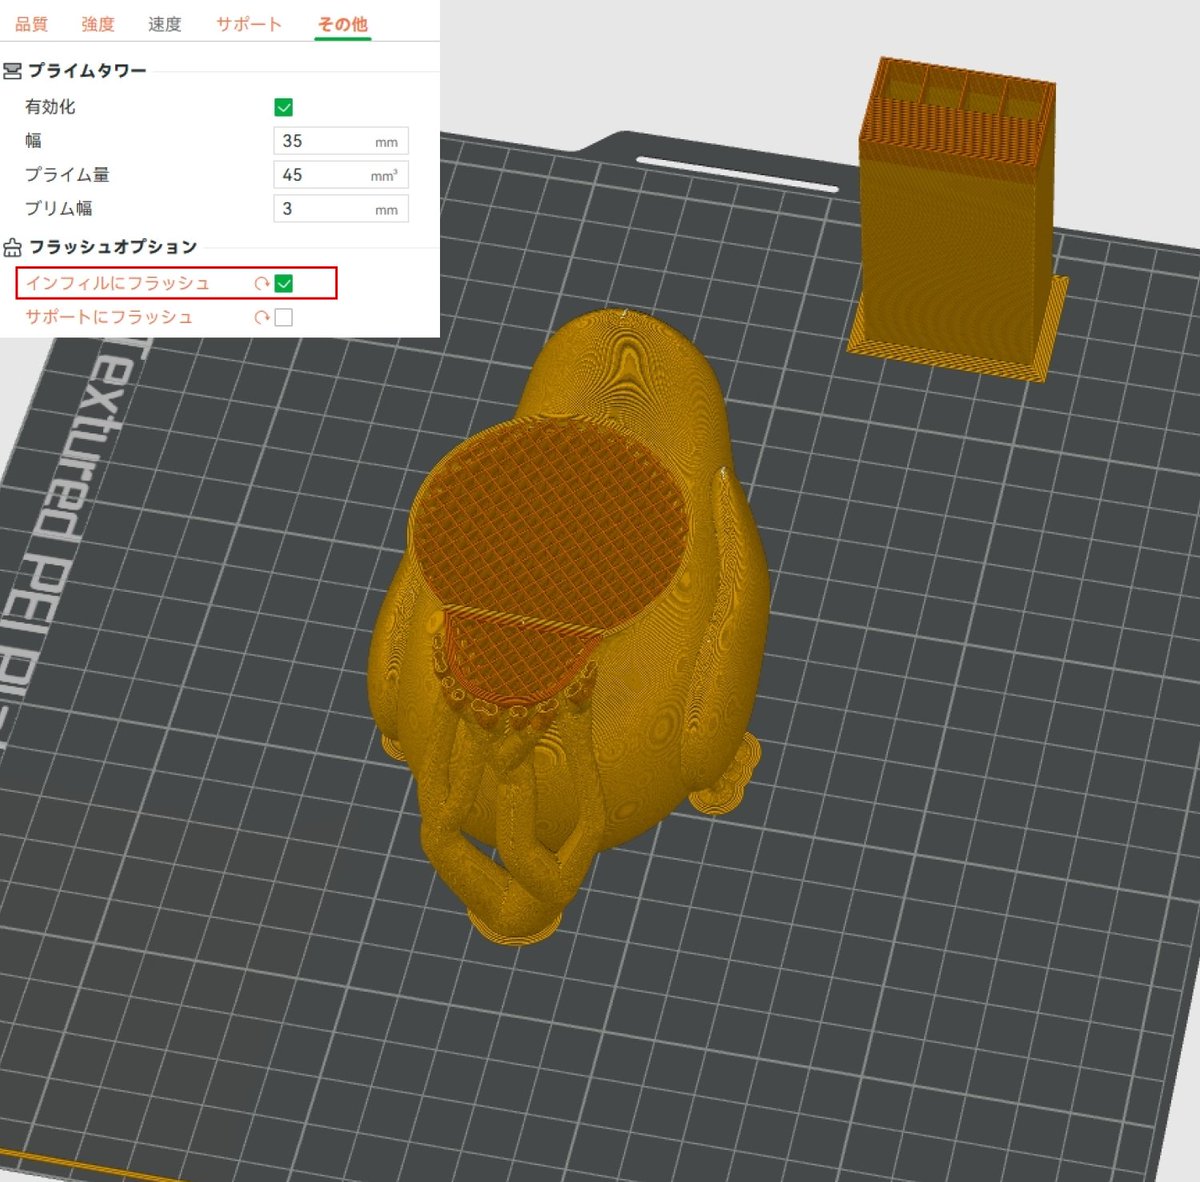Edit the 幅 value field showing 35
The width and height of the screenshot is (1200, 1182).
click(341, 141)
